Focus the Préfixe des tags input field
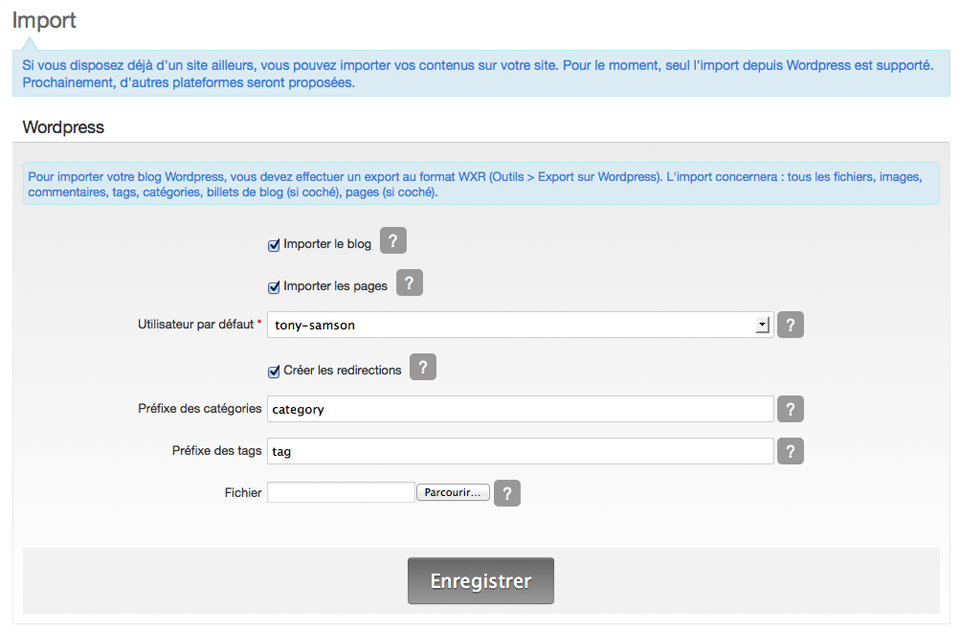960x632 pixels. [x=520, y=451]
